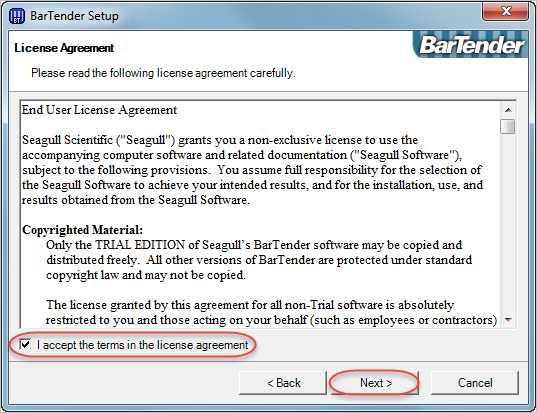Click the scrollbar track below the thumb
The image size is (537, 413).
click(508, 223)
